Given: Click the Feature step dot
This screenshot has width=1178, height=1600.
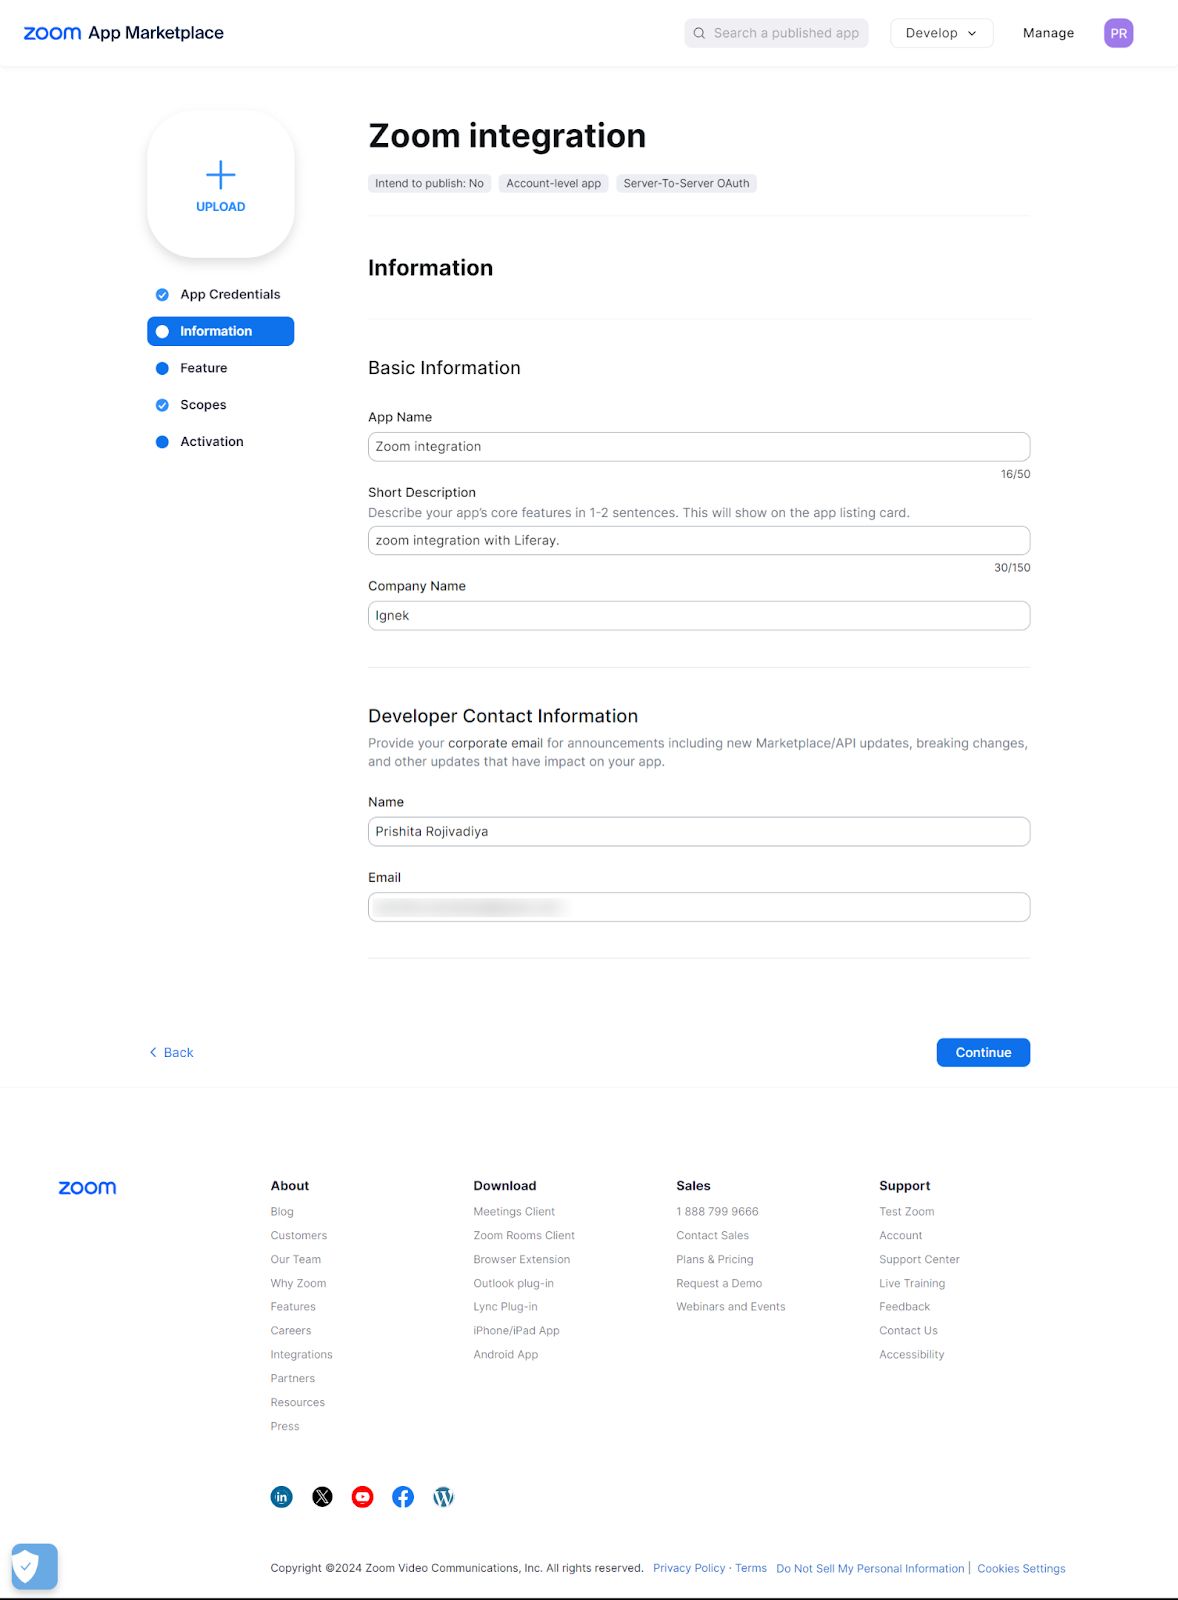Looking at the screenshot, I should pyautogui.click(x=162, y=368).
